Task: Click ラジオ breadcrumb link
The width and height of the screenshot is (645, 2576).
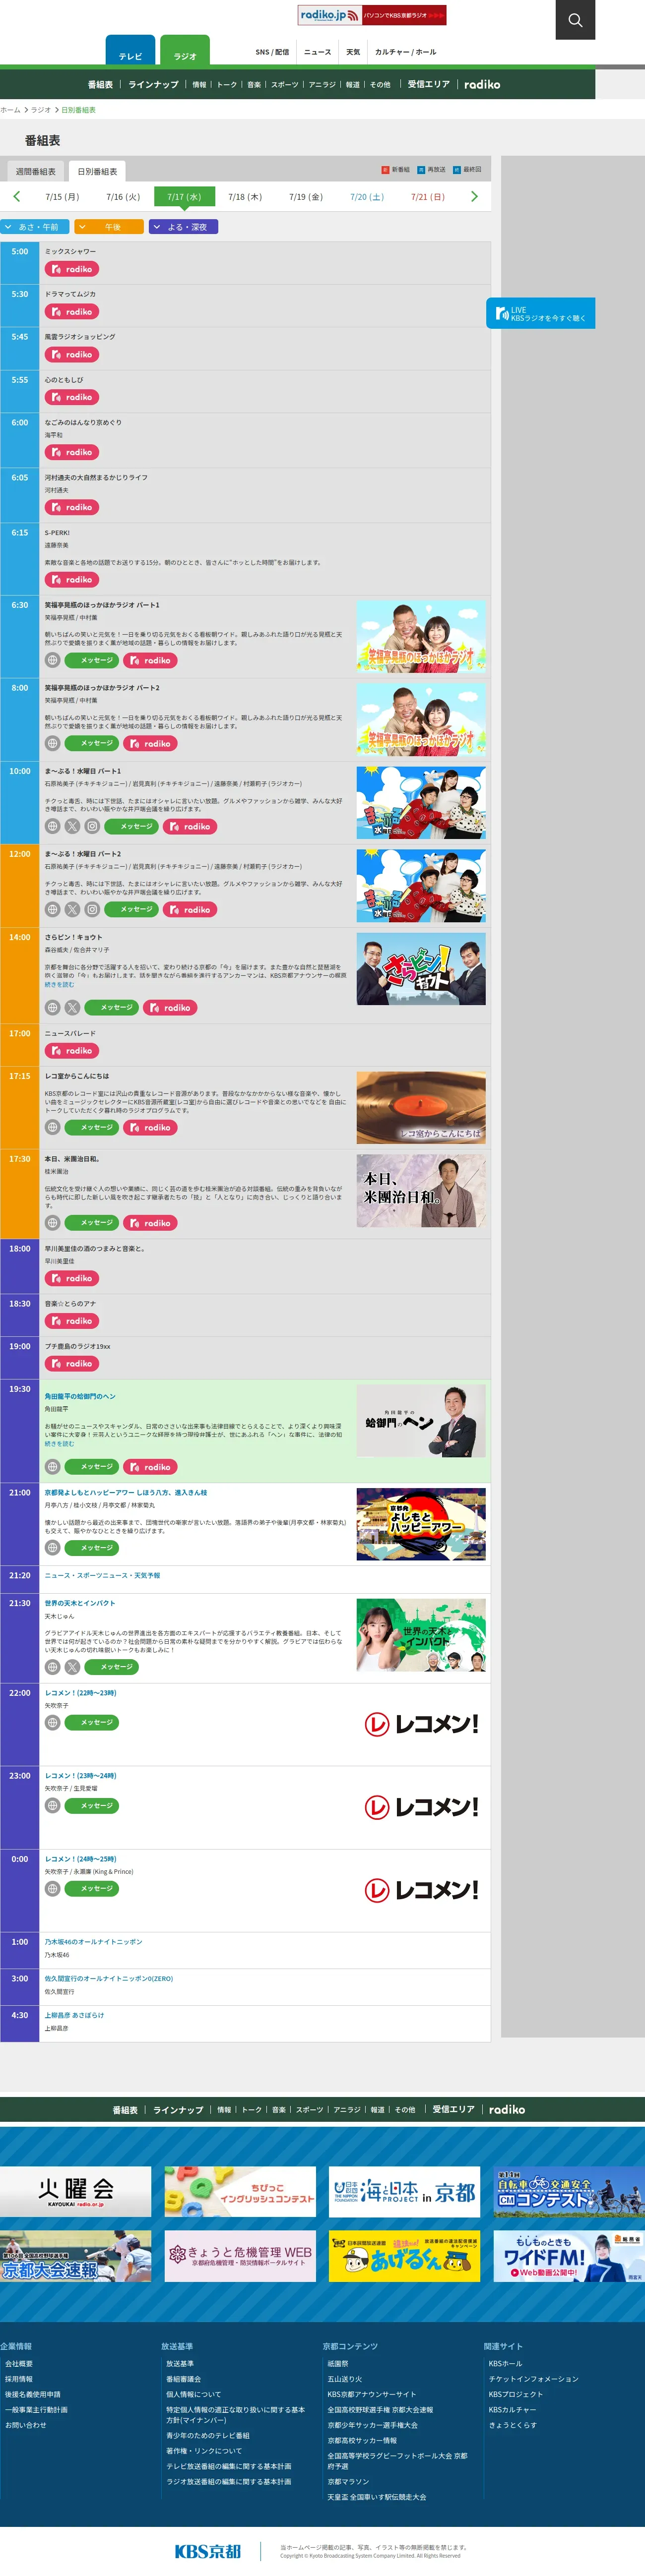Action: 41,110
